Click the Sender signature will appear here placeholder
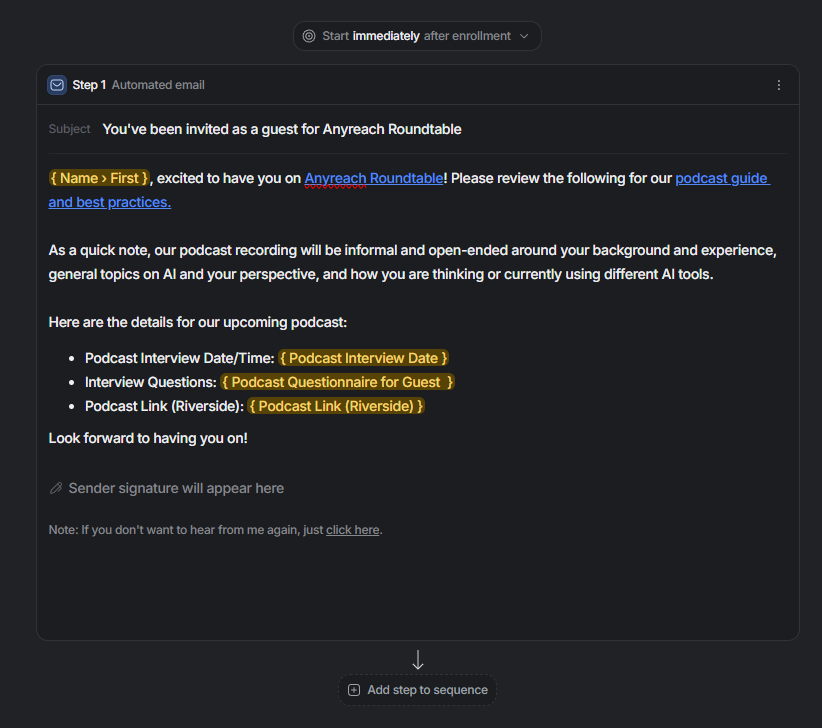 click(x=176, y=488)
